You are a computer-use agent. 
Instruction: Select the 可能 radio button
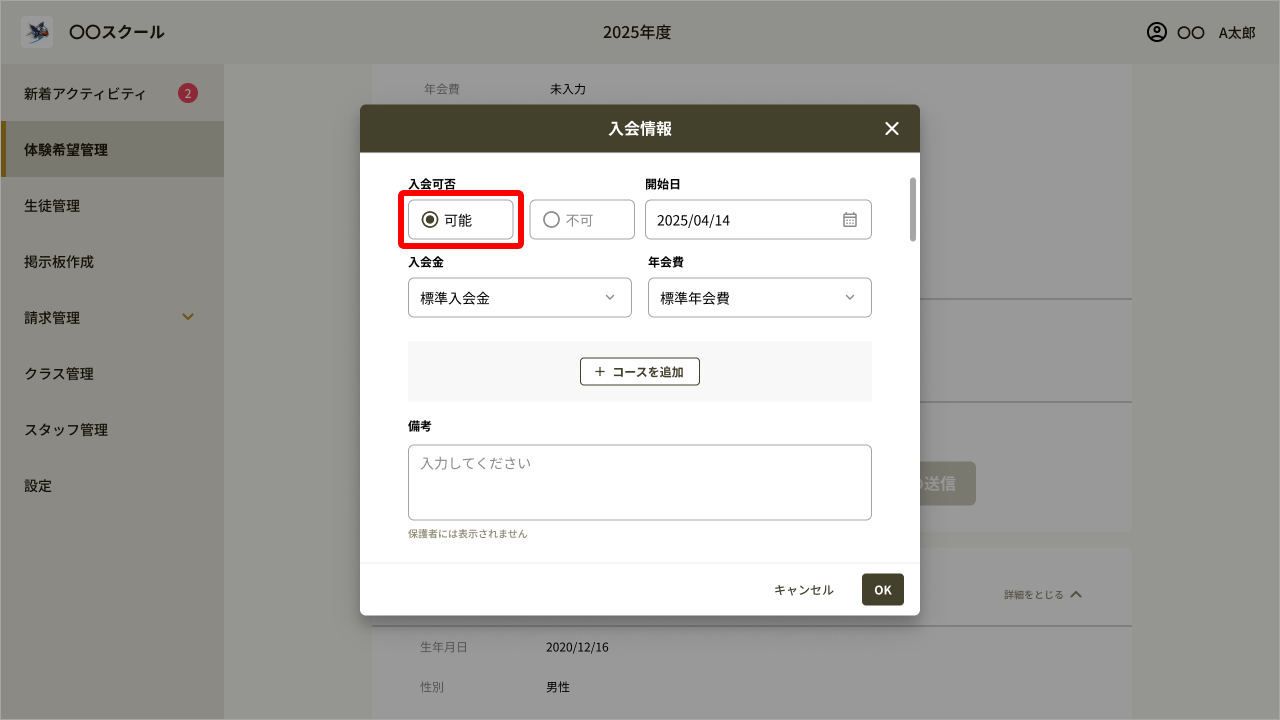[x=431, y=219]
